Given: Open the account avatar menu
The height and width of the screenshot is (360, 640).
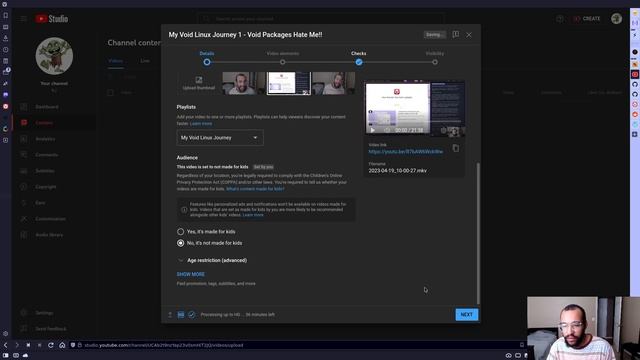Looking at the screenshot, I should pos(616,18).
